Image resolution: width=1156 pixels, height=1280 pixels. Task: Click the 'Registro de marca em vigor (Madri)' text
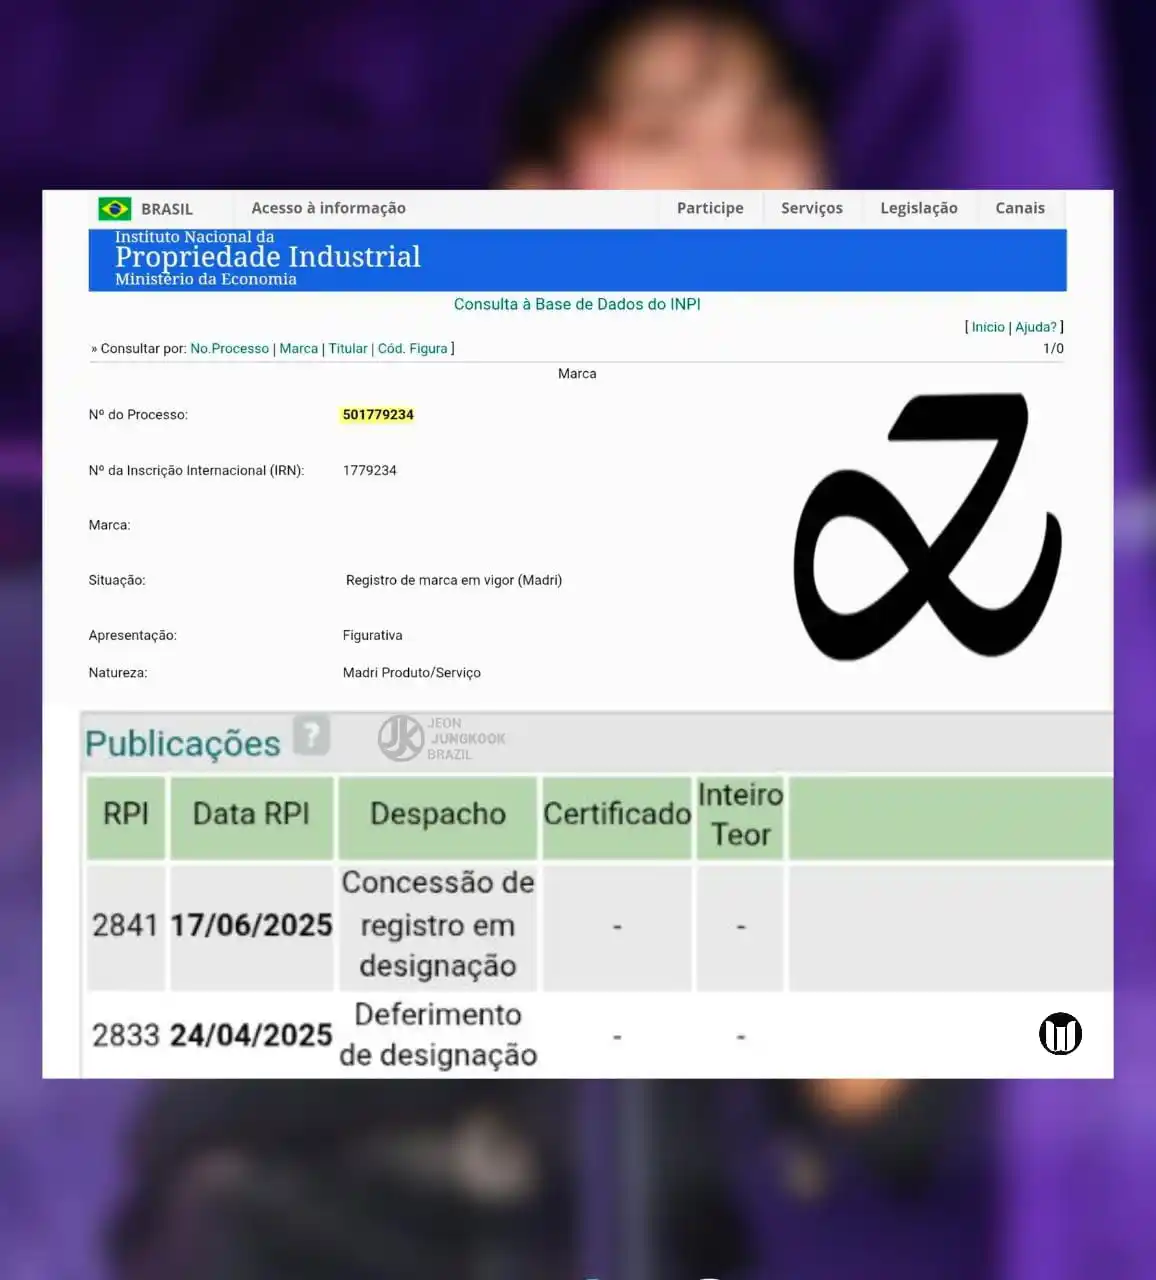pos(454,580)
